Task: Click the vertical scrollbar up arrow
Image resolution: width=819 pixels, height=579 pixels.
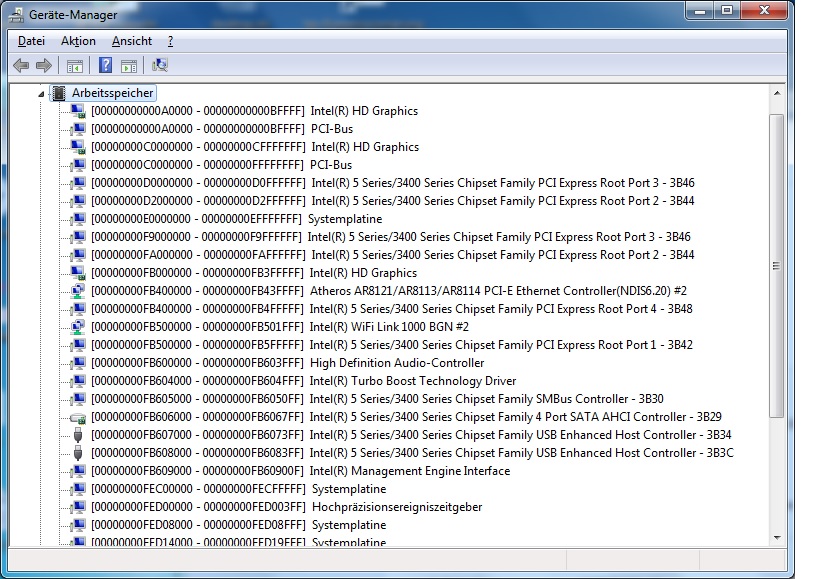Action: [777, 93]
